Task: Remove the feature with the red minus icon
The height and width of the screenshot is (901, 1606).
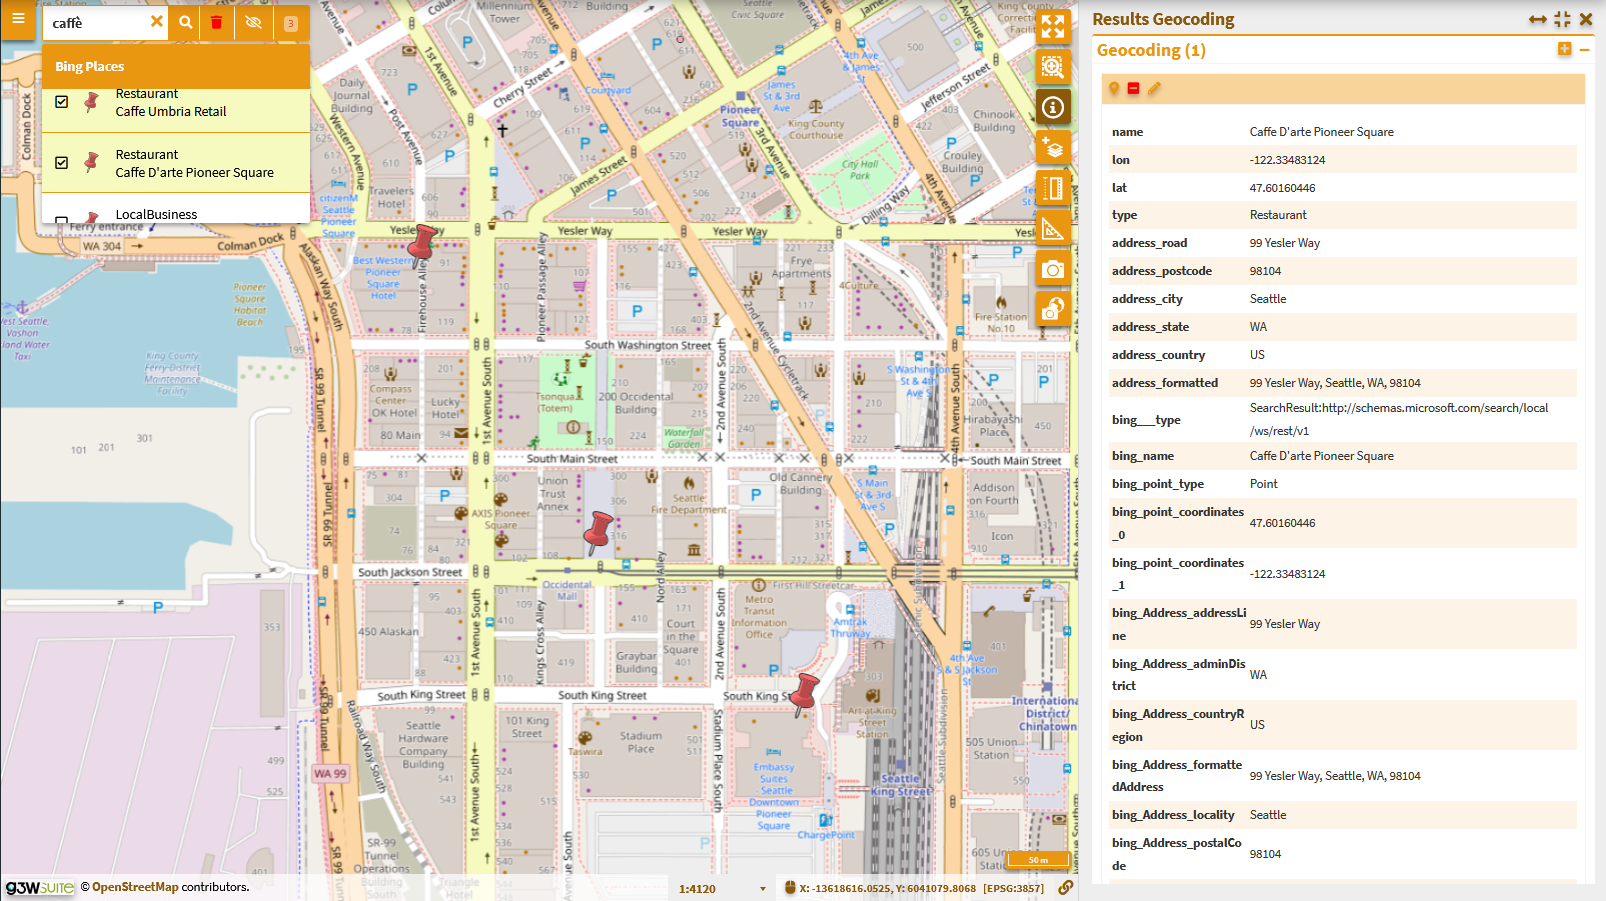Action: [1133, 89]
